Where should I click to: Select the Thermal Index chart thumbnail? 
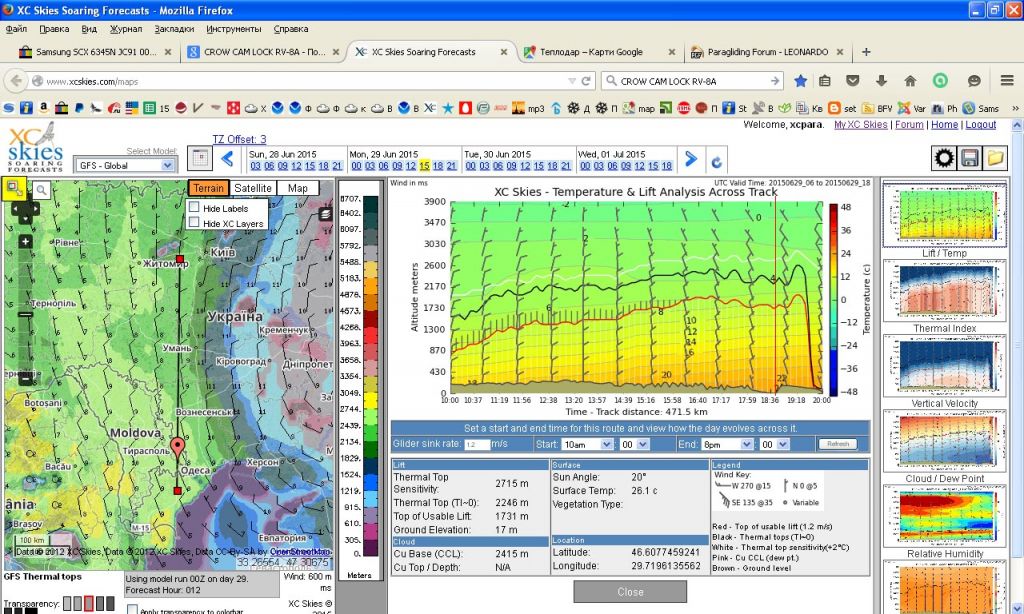pyautogui.click(x=944, y=292)
